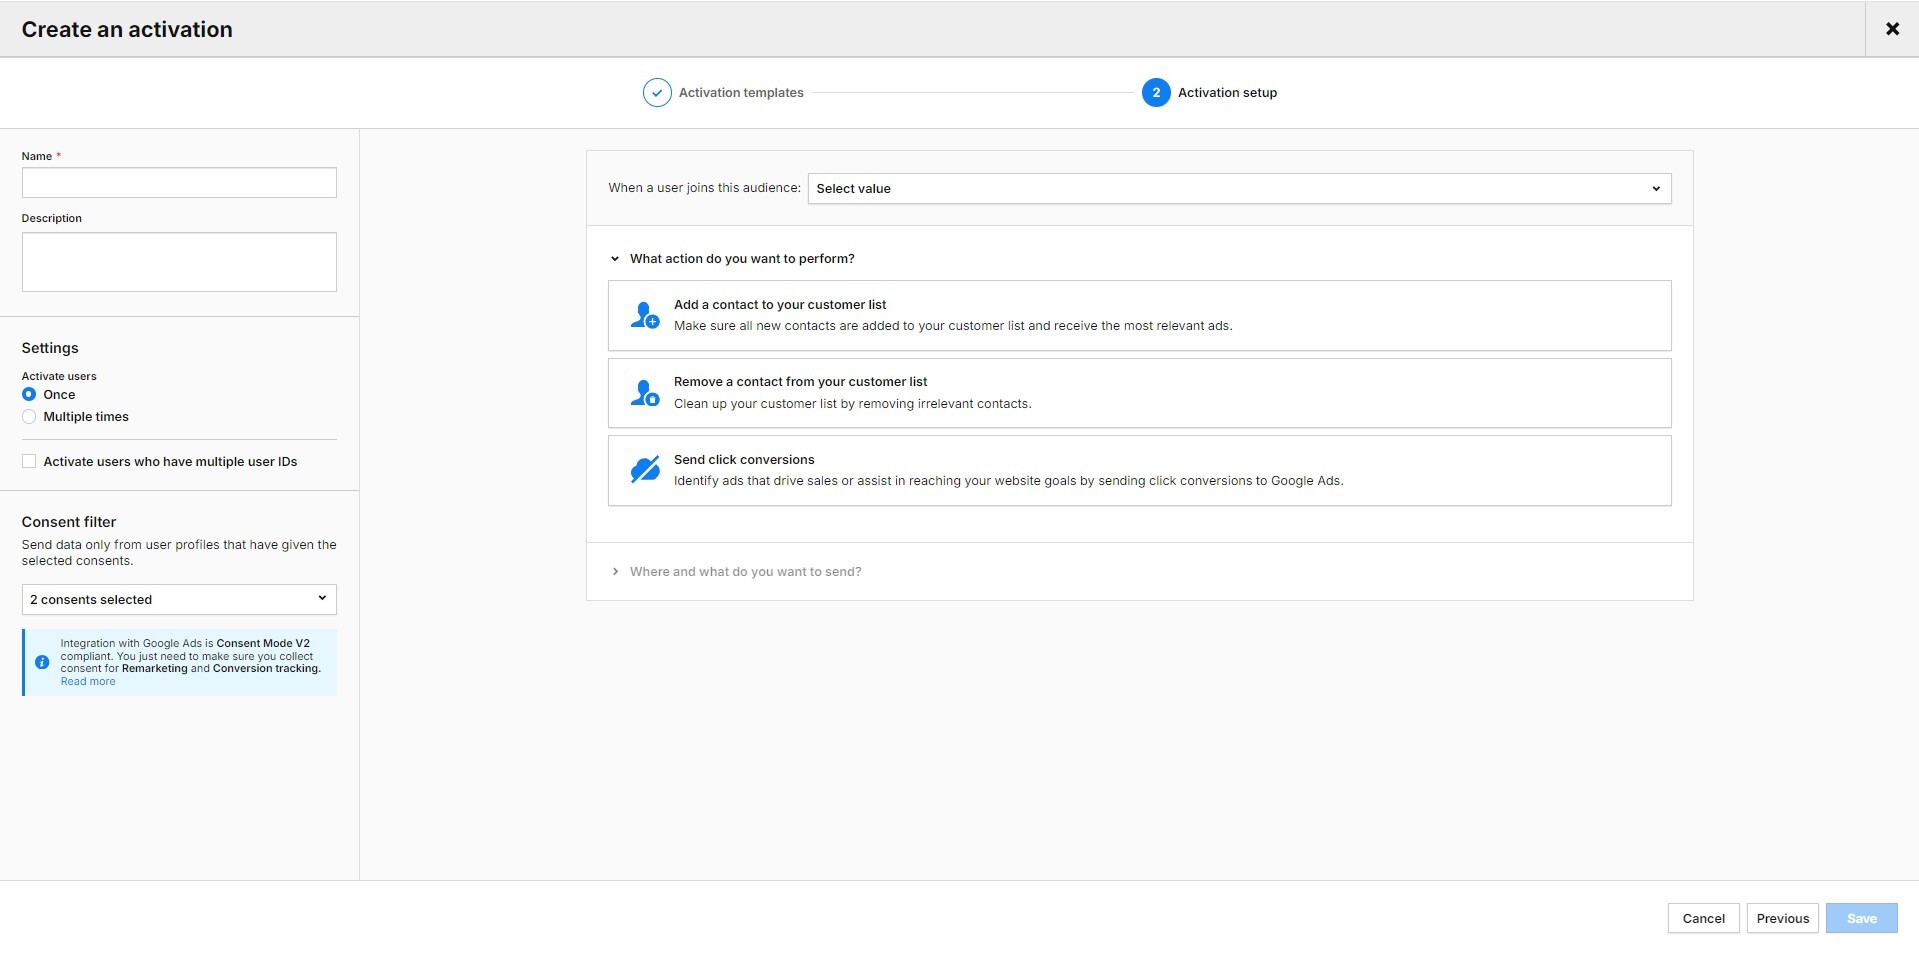Enable activating users with multiple user IDs

pyautogui.click(x=28, y=461)
